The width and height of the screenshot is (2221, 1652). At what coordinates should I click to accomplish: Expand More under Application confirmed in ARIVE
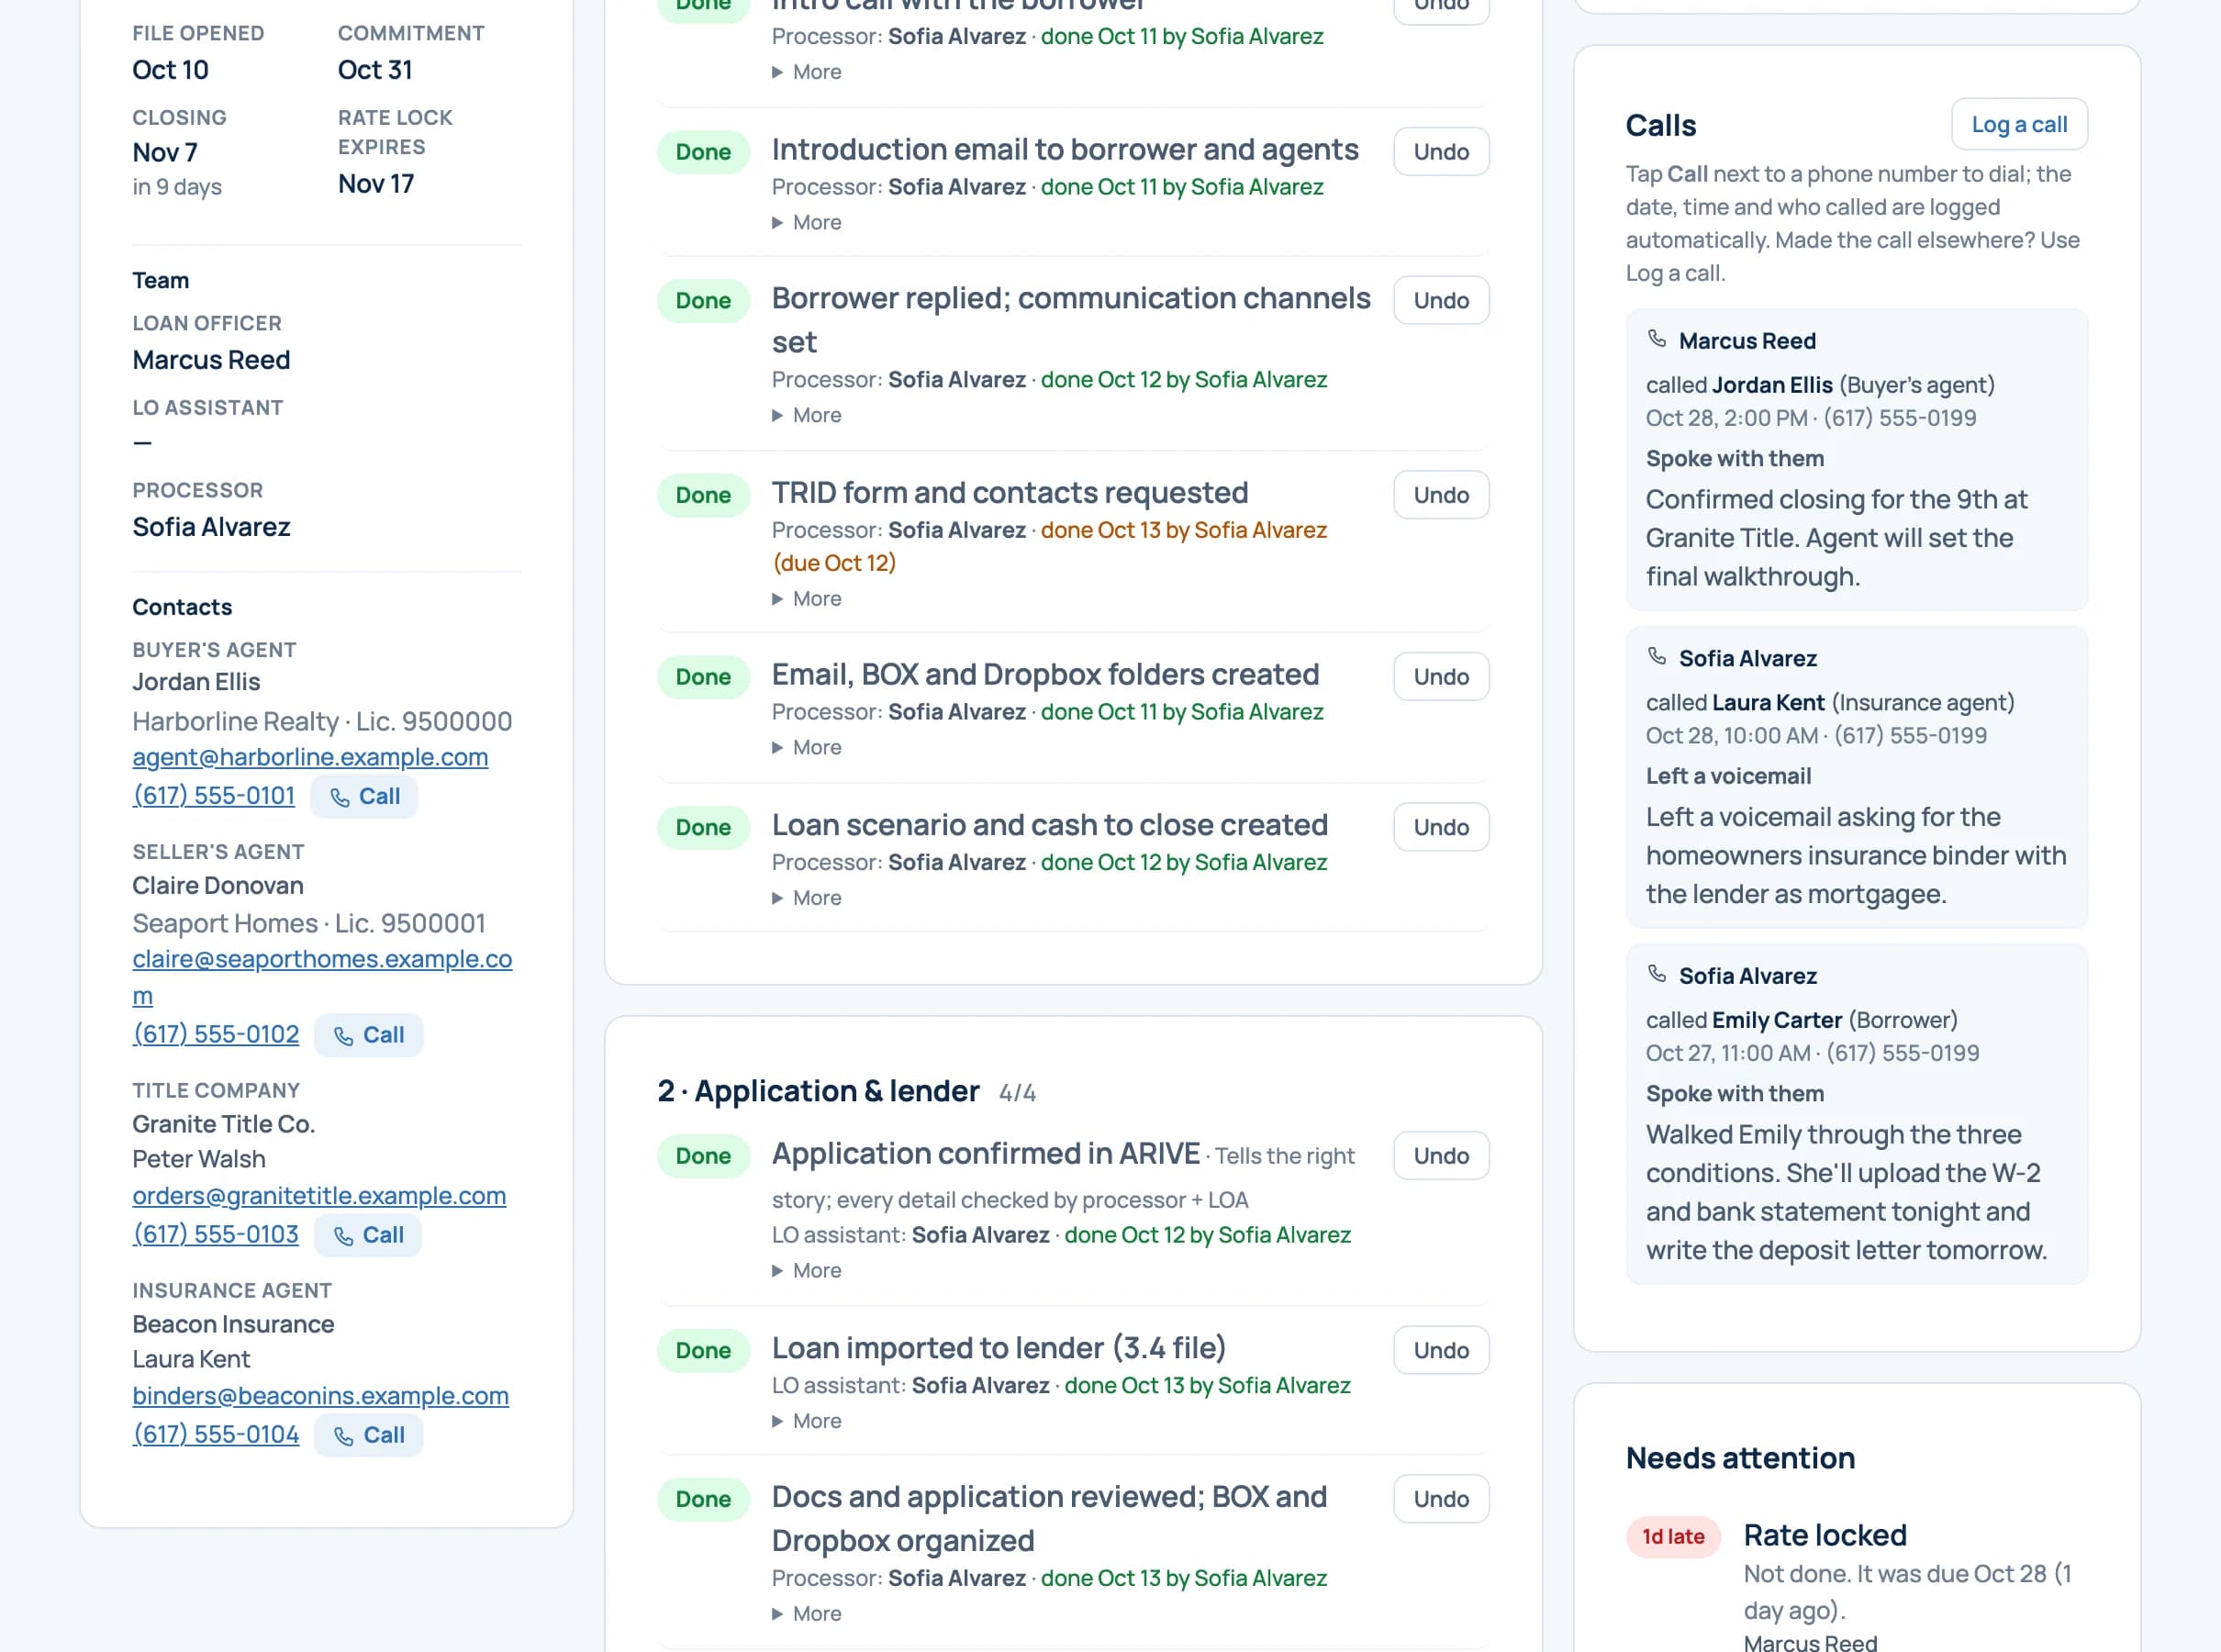point(806,1271)
